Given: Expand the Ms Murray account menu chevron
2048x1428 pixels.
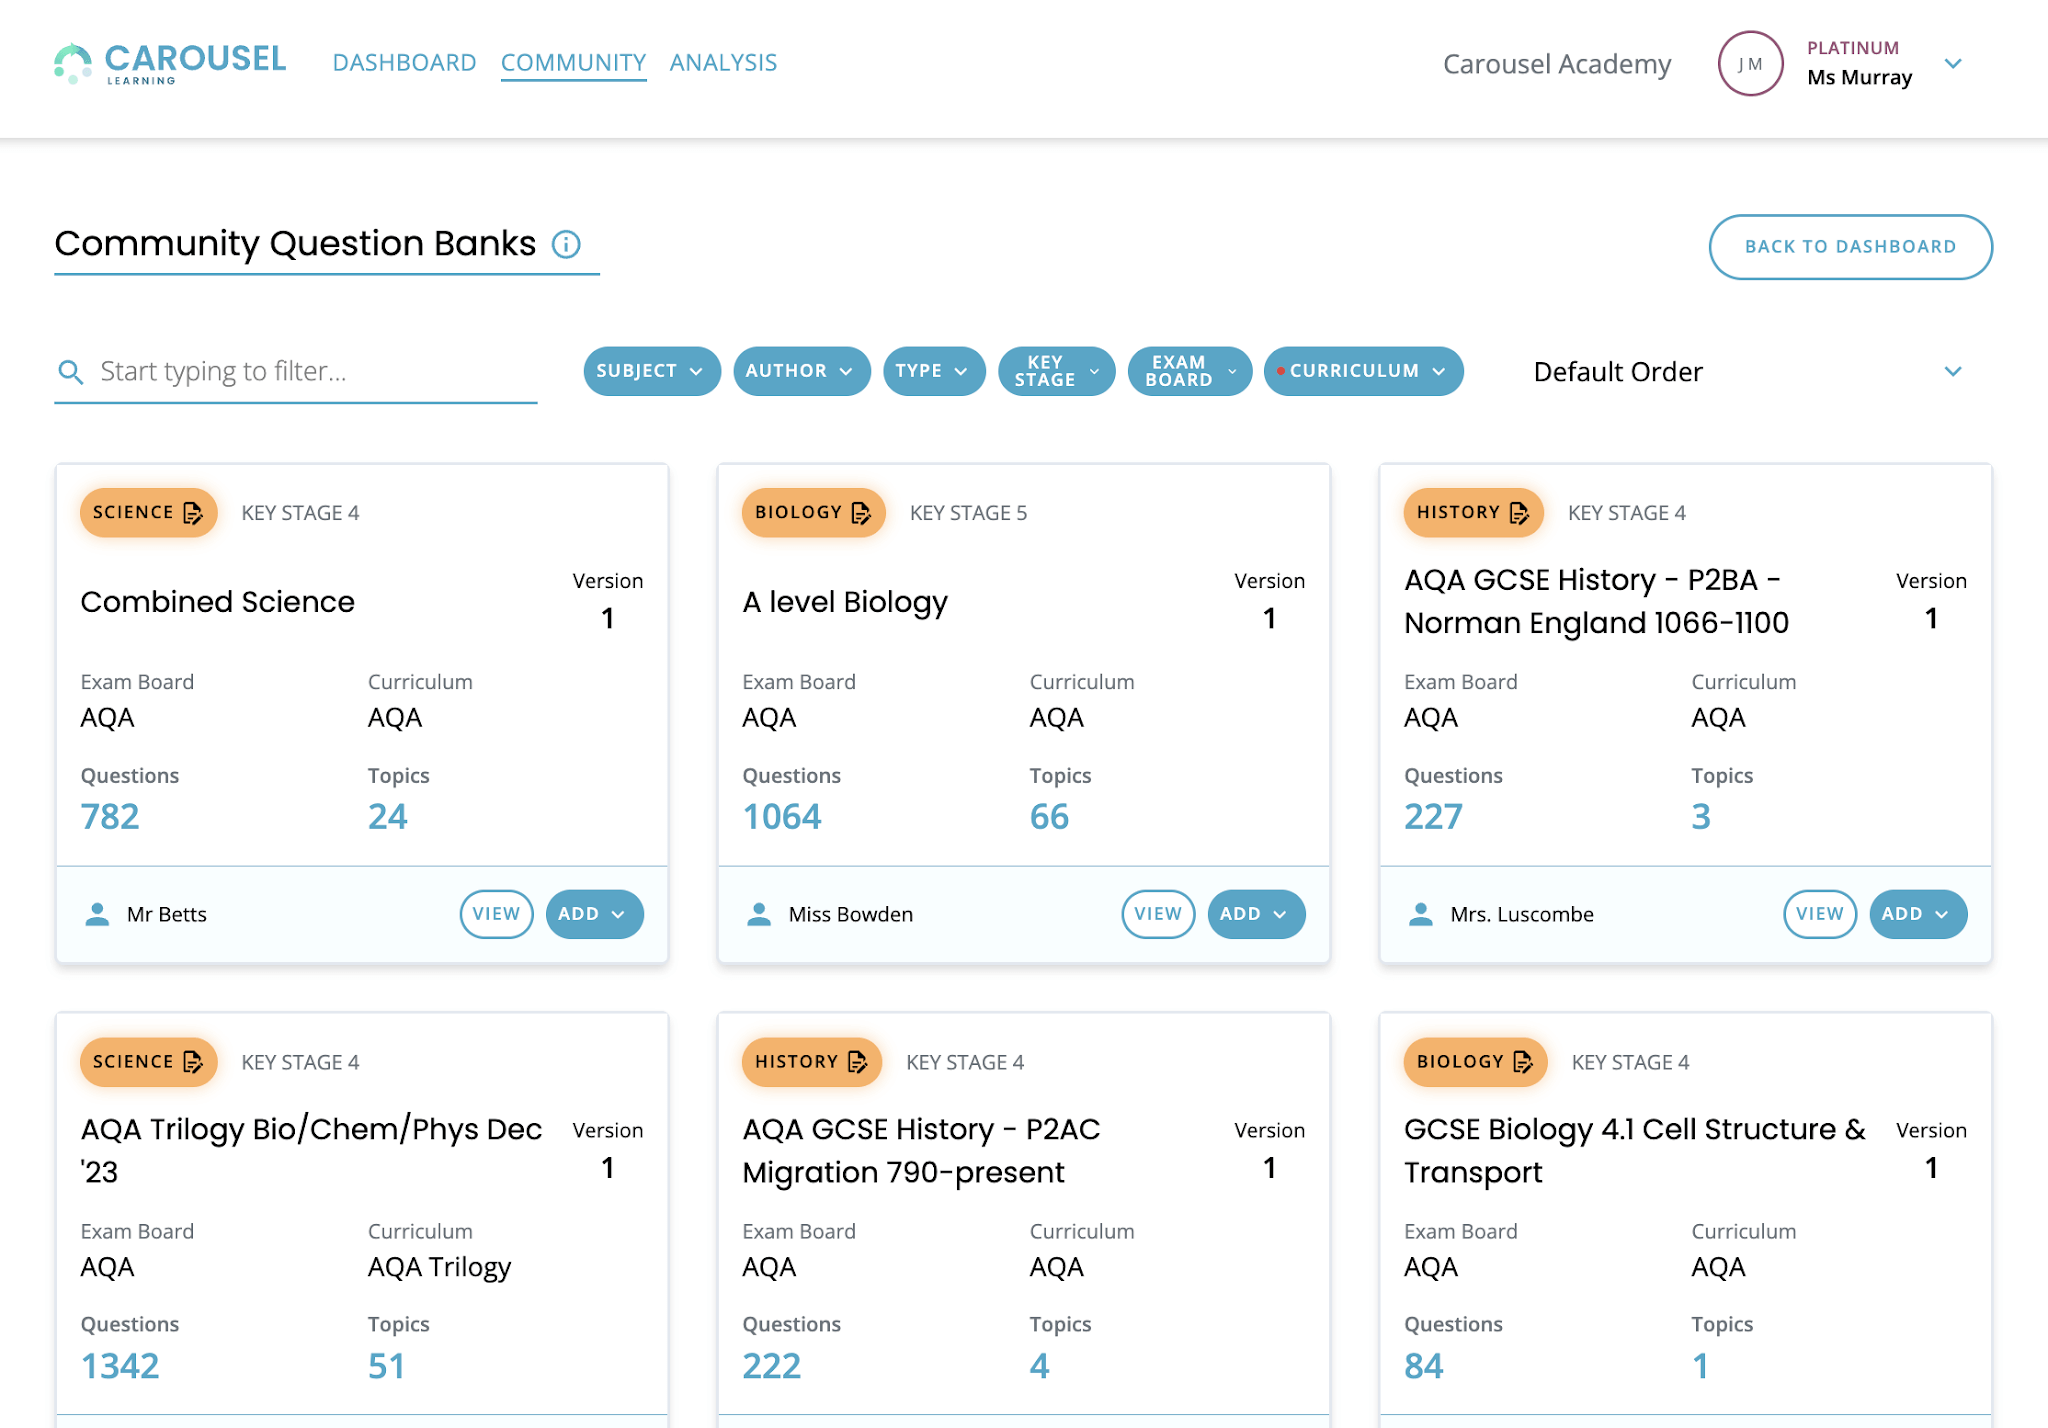Looking at the screenshot, I should coord(1953,63).
